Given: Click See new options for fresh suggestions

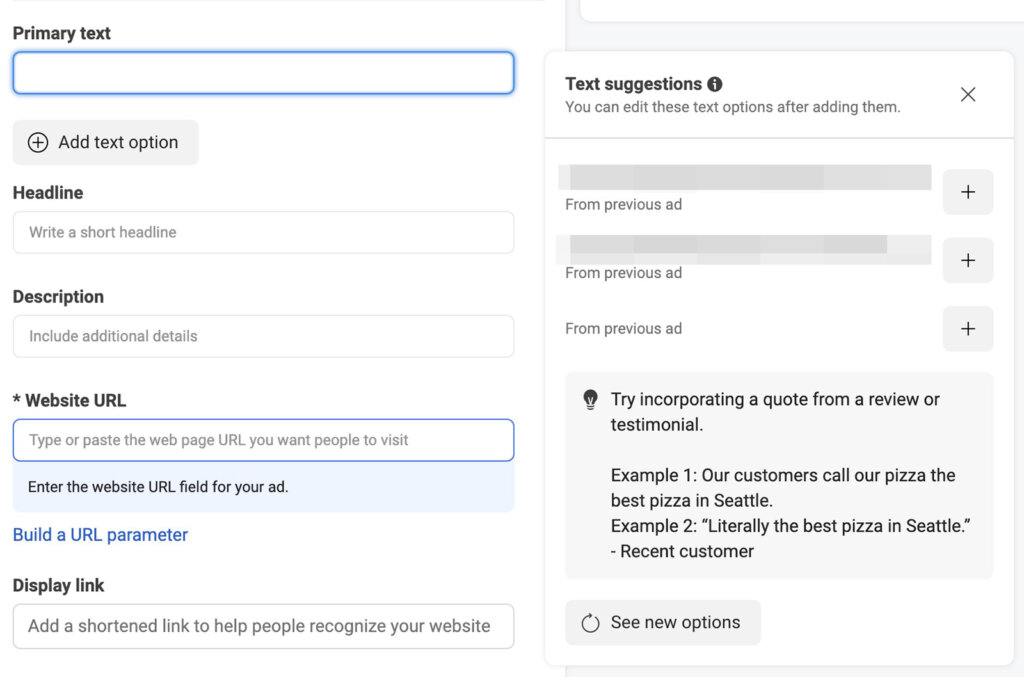Looking at the screenshot, I should tap(662, 622).
